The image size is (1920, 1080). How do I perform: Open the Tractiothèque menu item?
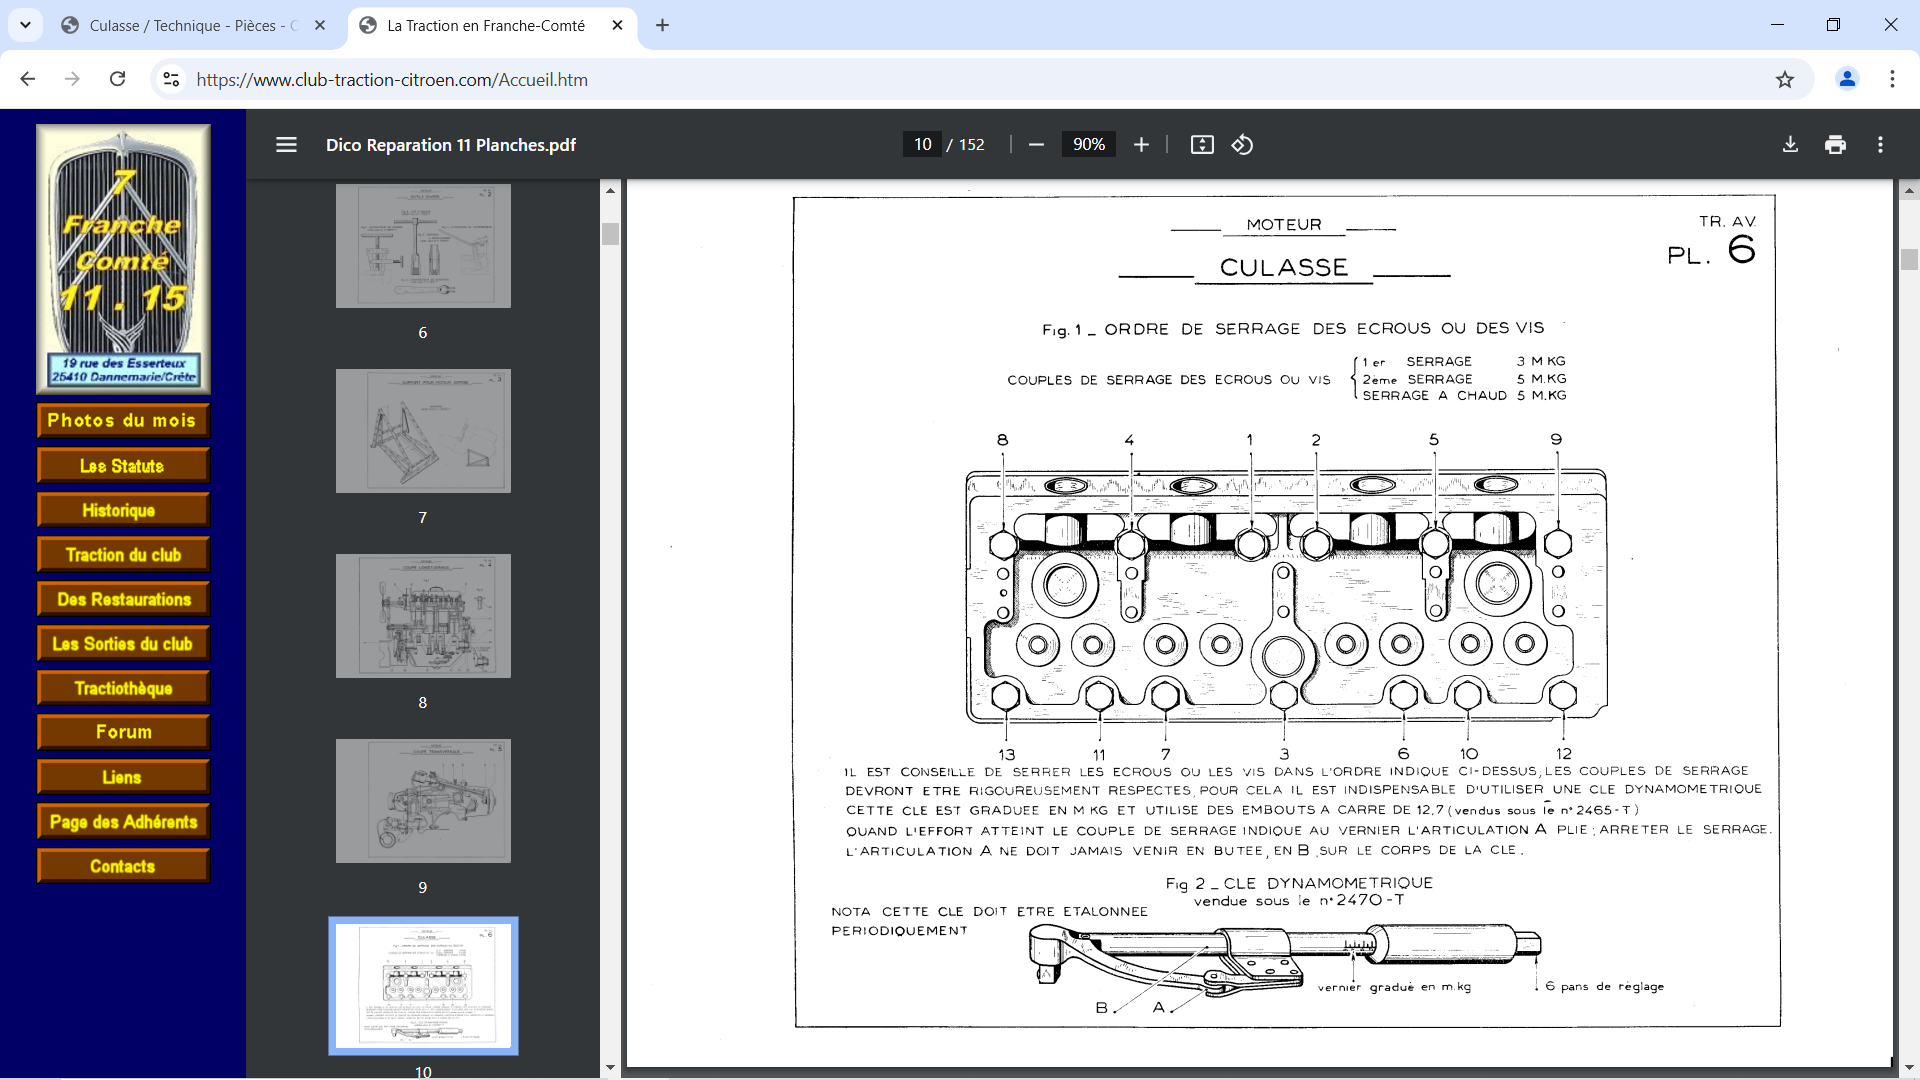pos(123,688)
